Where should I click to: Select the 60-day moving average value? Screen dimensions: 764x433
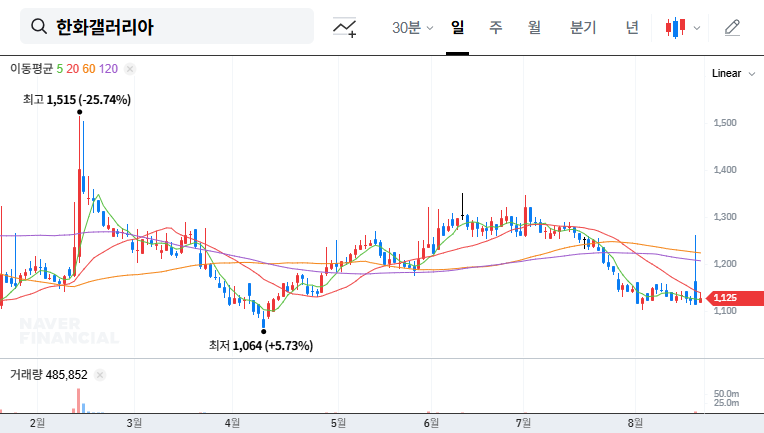click(x=89, y=69)
